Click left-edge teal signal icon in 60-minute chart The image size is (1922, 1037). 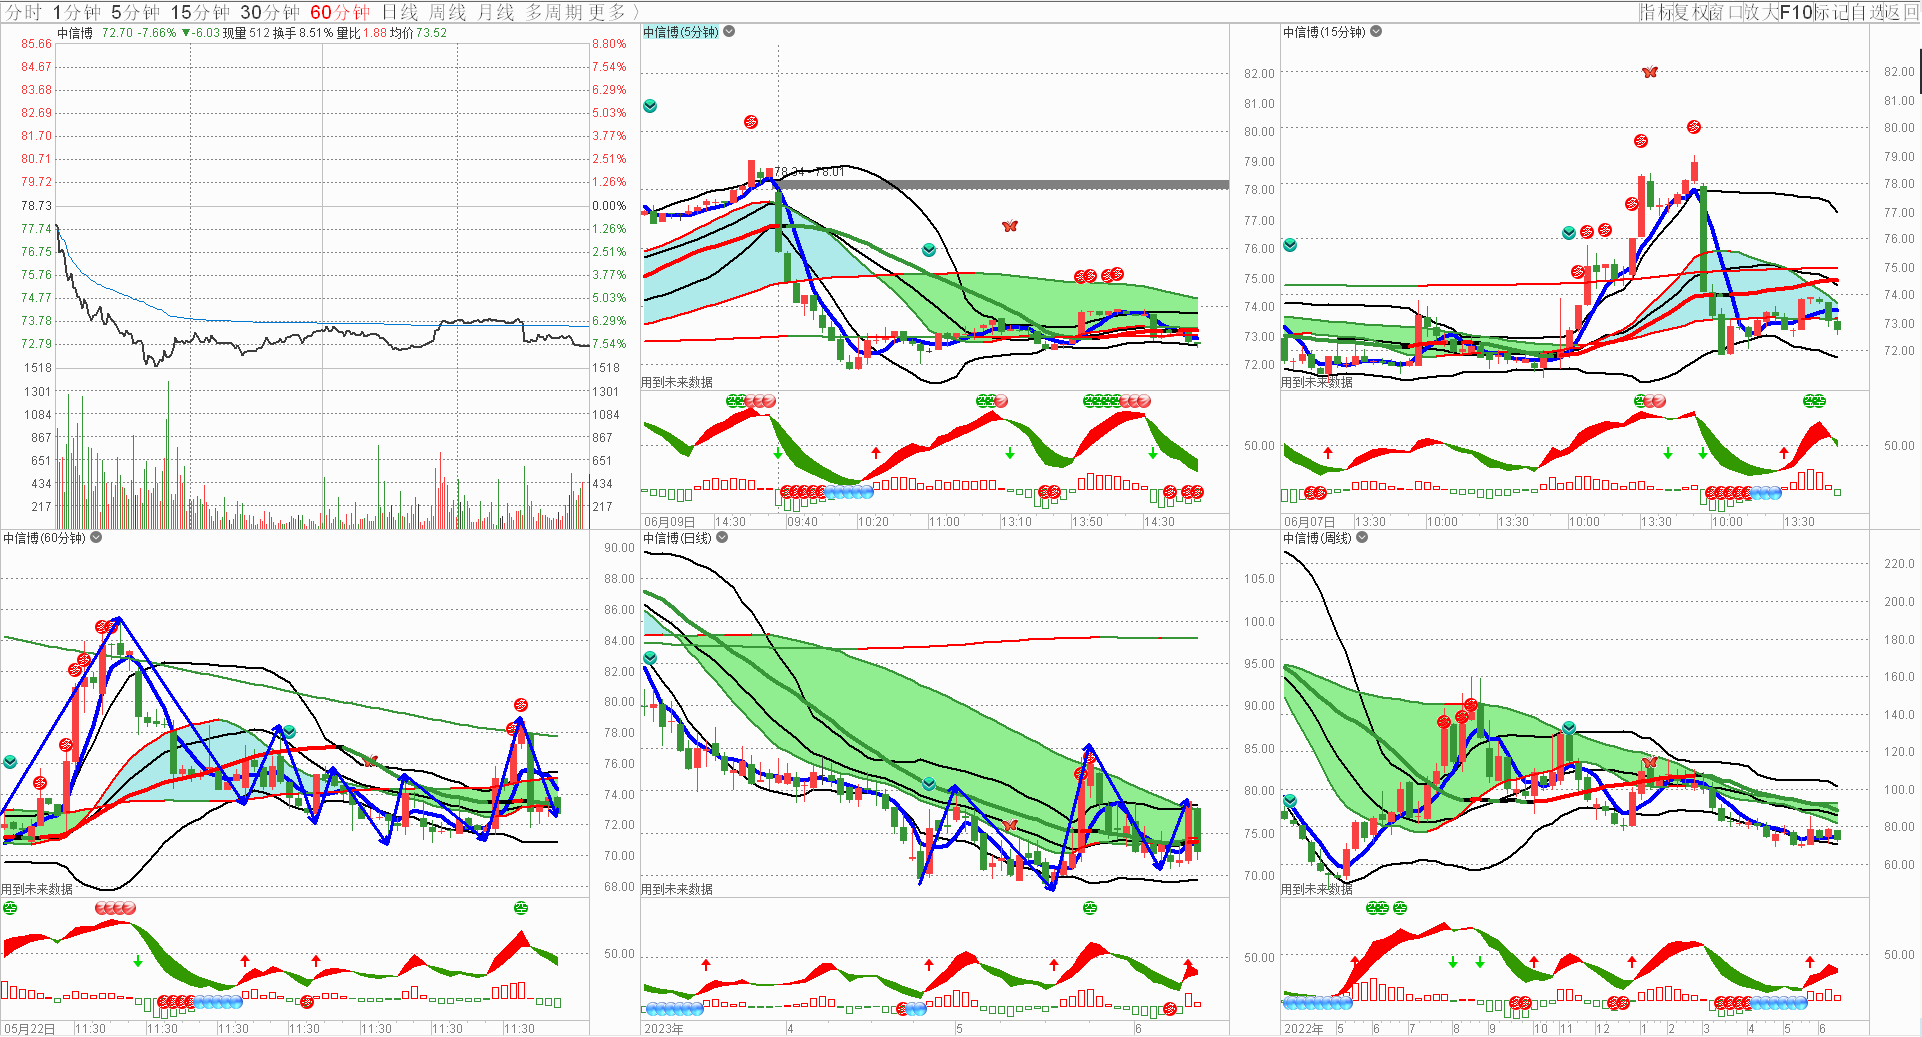10,762
